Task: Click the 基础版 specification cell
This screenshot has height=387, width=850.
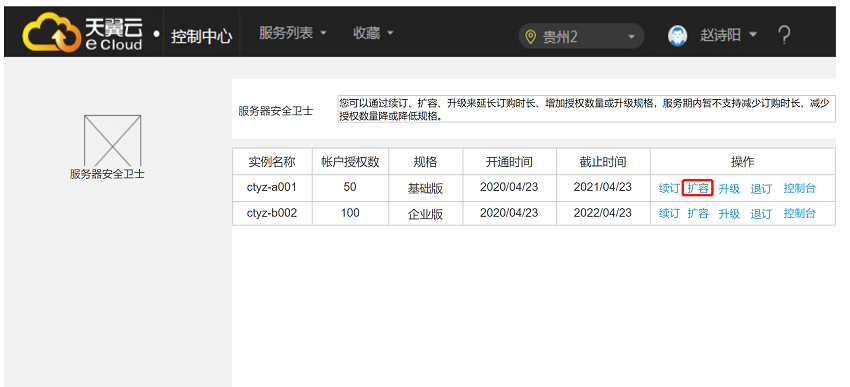Action: 426,189
